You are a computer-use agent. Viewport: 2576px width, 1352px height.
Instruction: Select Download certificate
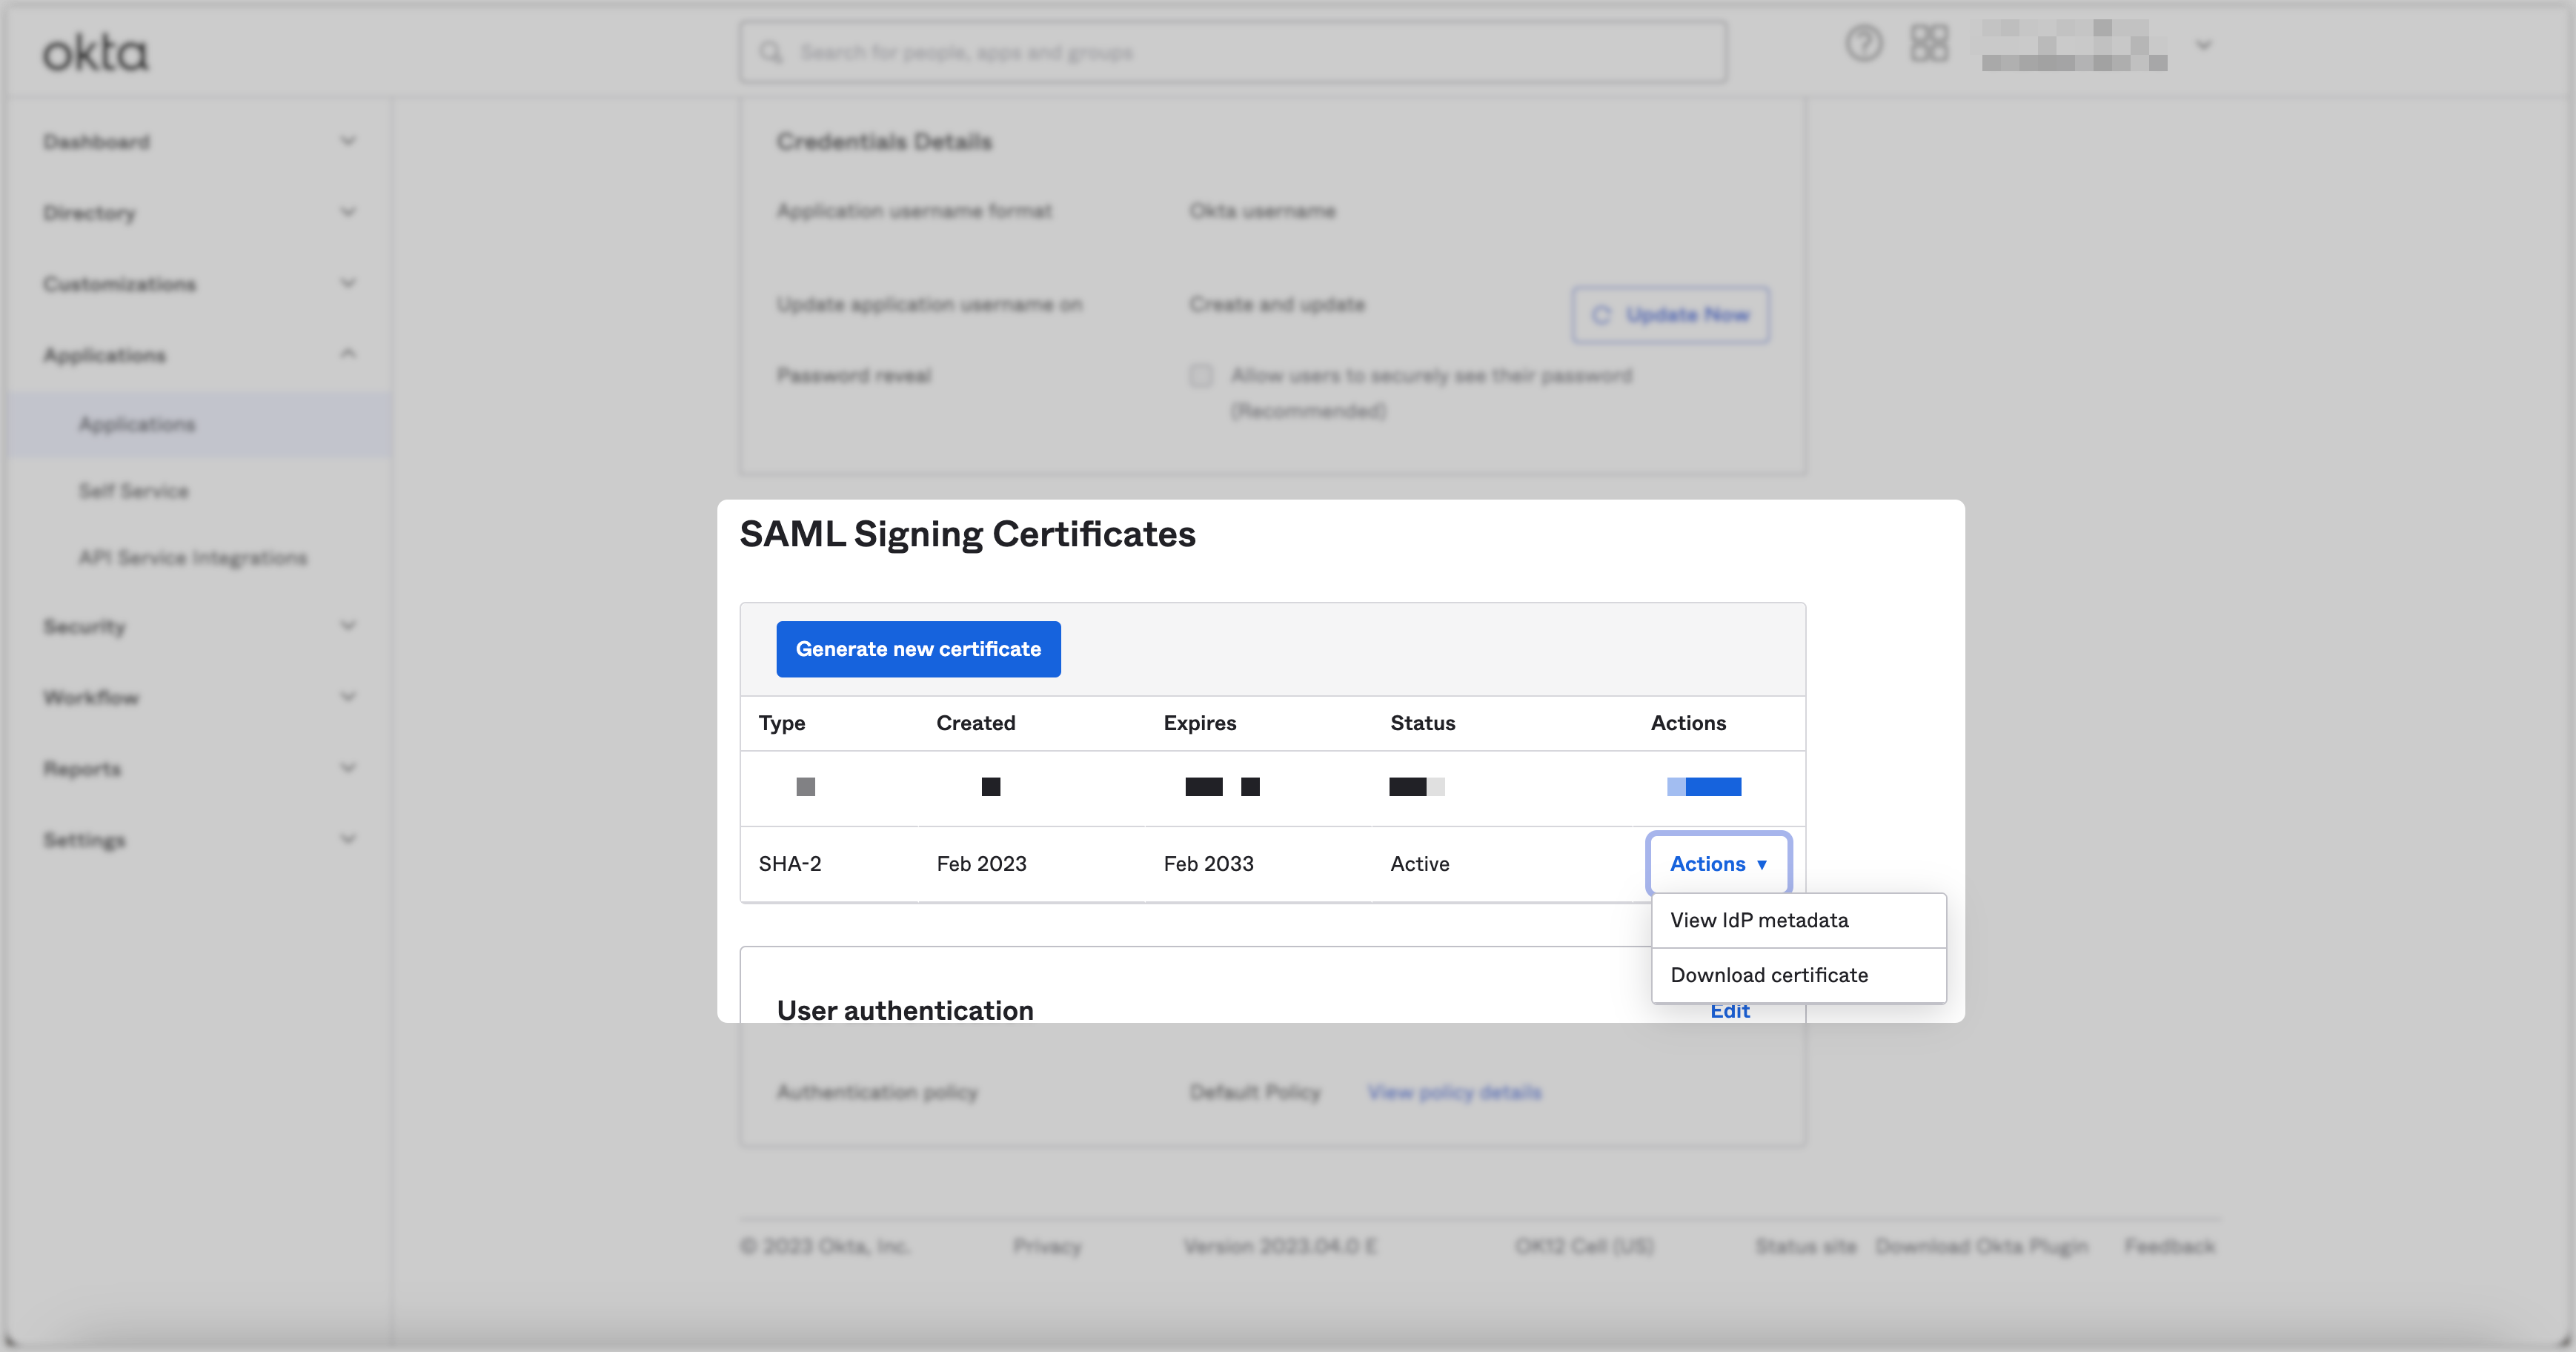(x=1768, y=975)
